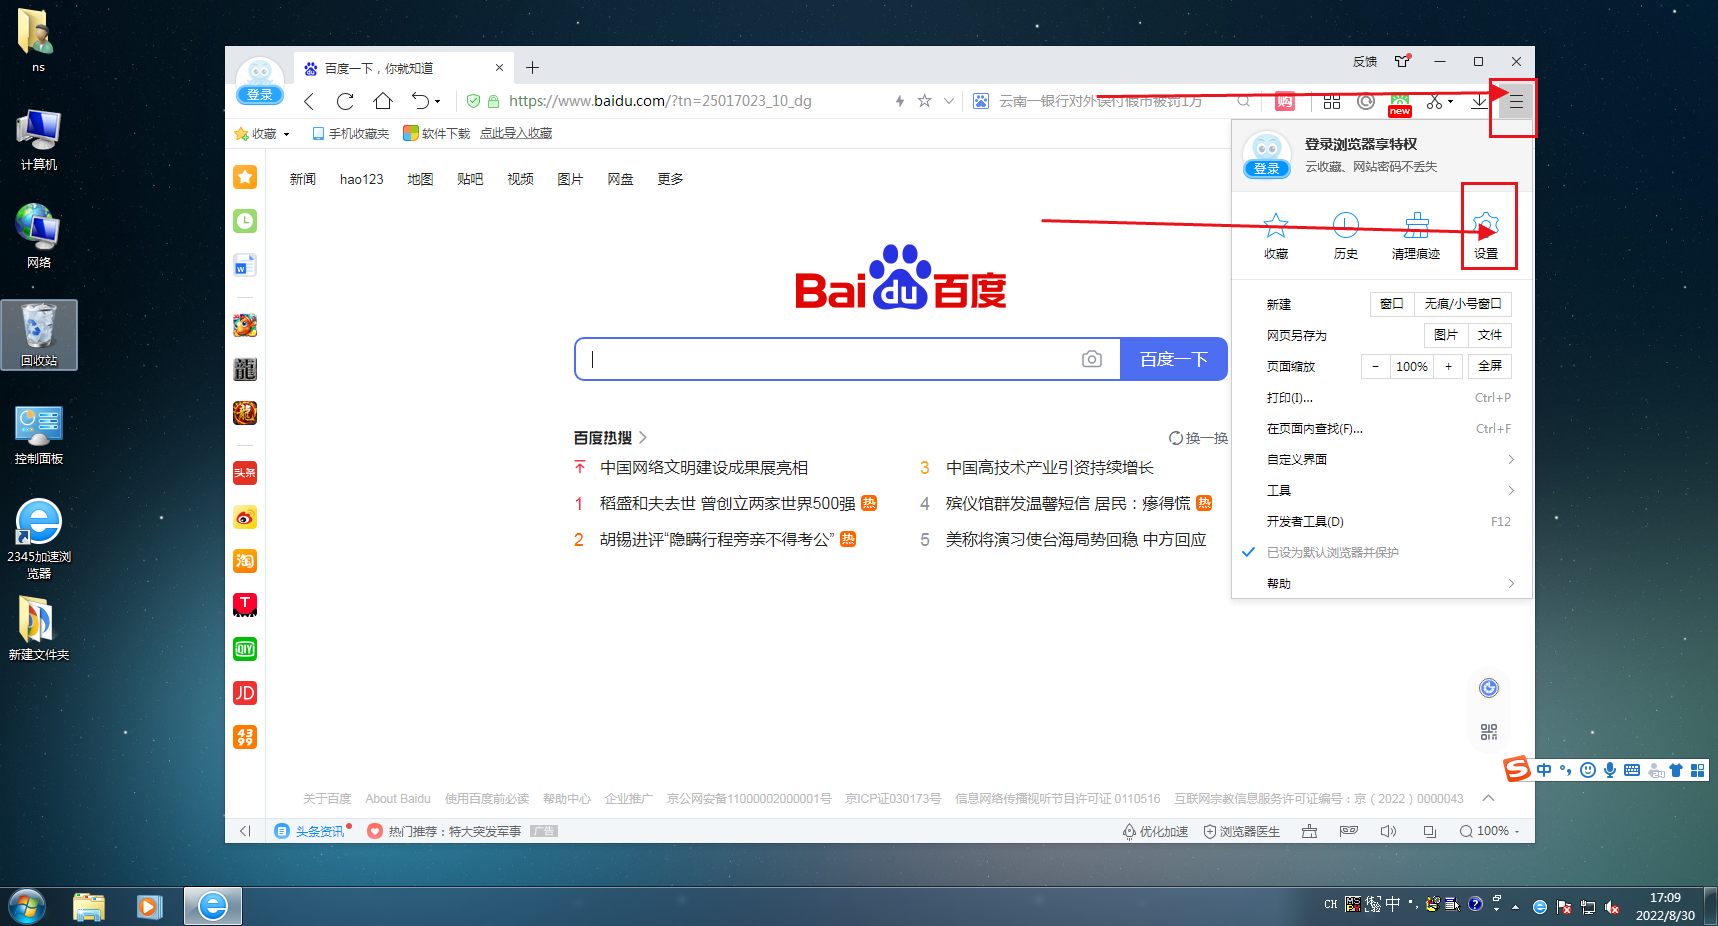Go back with the browser back arrow
Screen dimensions: 1718x926
coord(309,101)
